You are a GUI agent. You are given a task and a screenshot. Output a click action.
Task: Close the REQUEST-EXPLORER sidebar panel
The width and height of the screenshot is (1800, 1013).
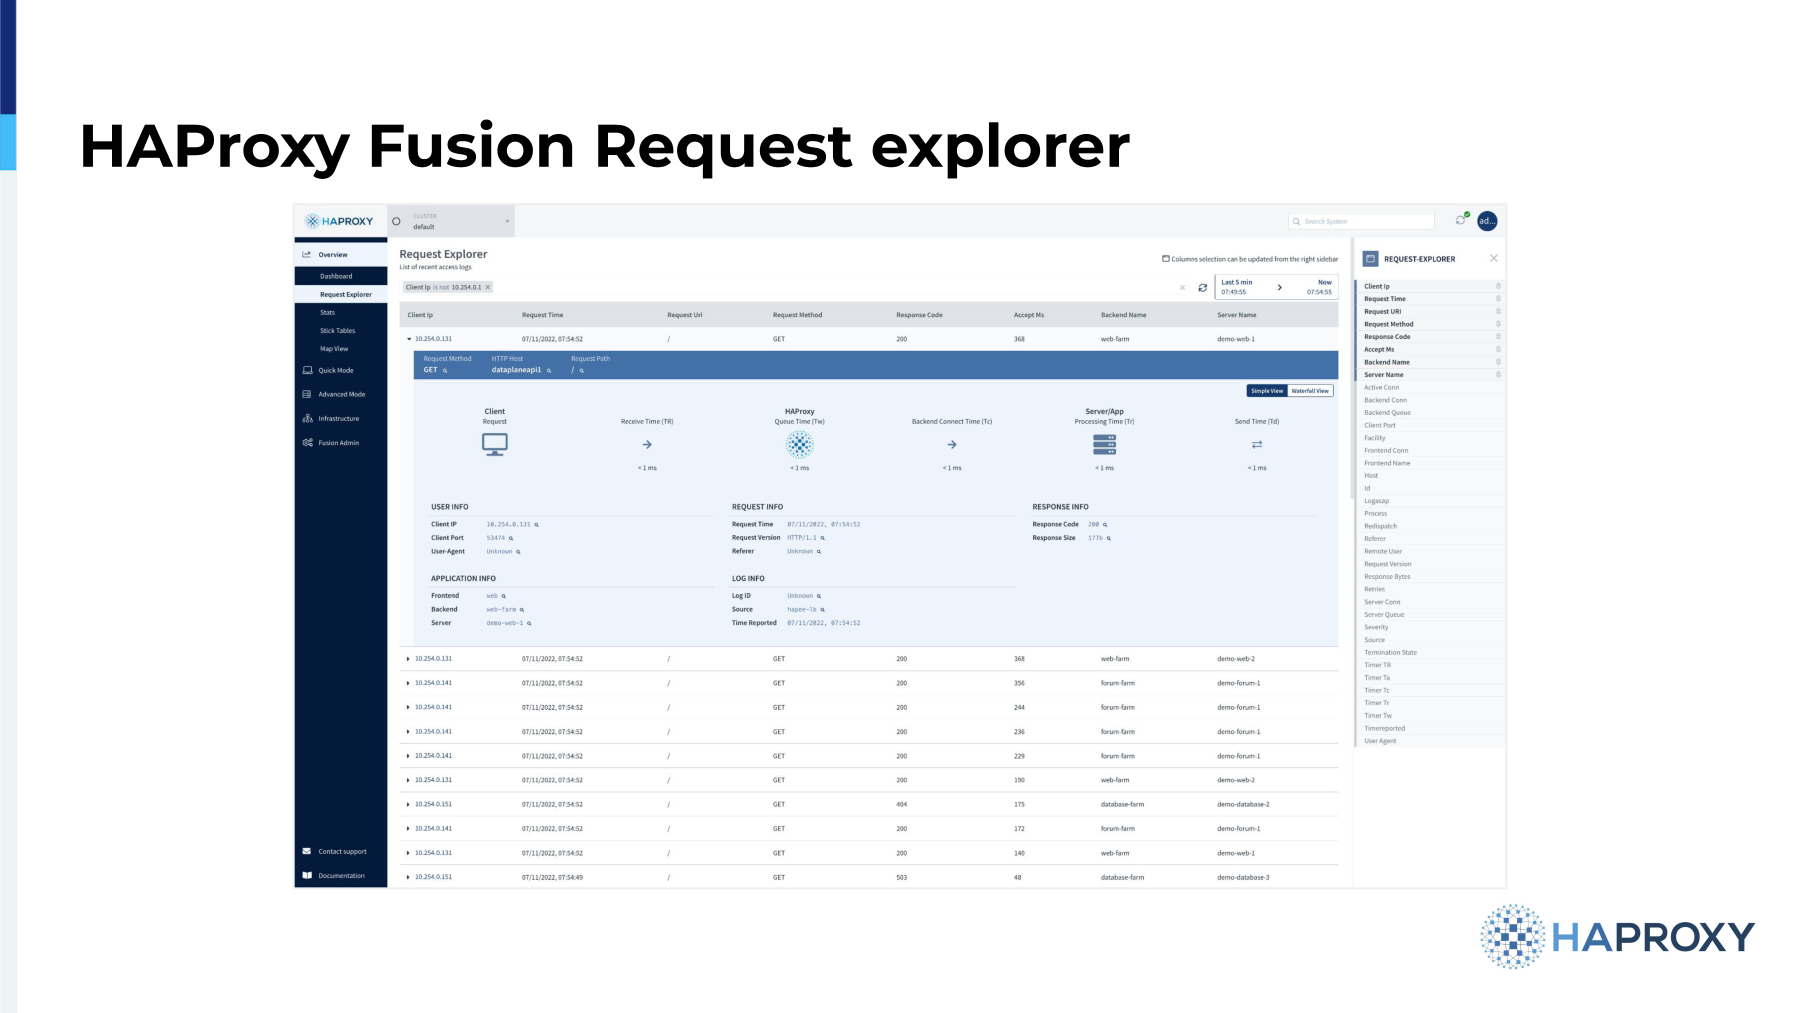[1494, 258]
